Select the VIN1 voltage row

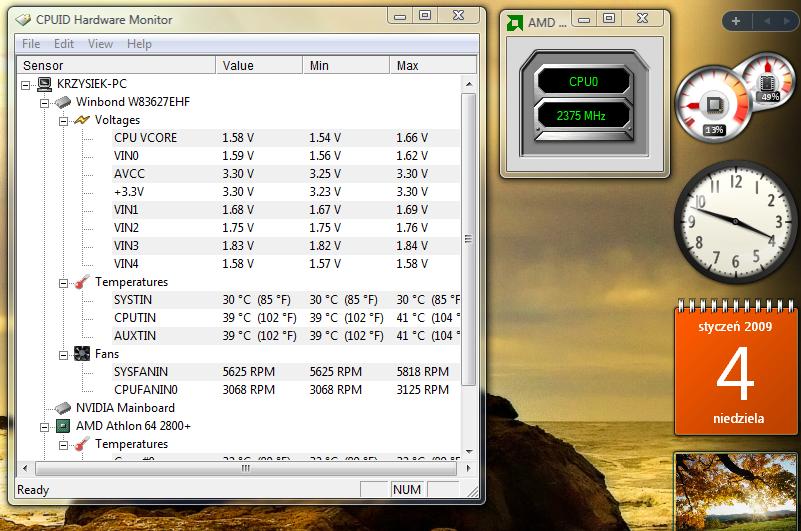286,210
